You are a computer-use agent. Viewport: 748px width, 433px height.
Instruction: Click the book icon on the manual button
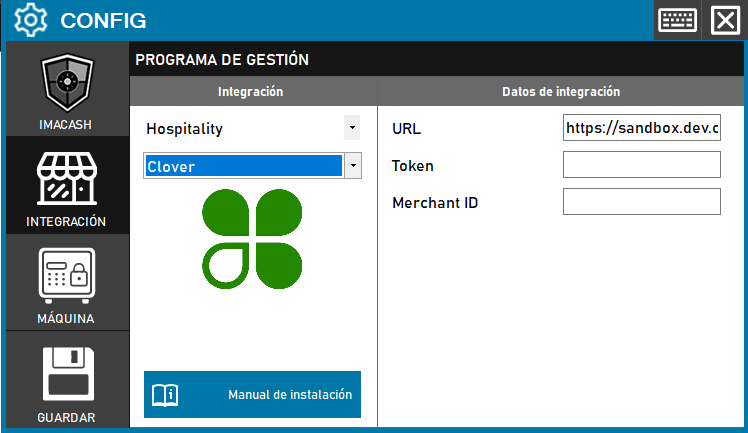[x=165, y=394]
